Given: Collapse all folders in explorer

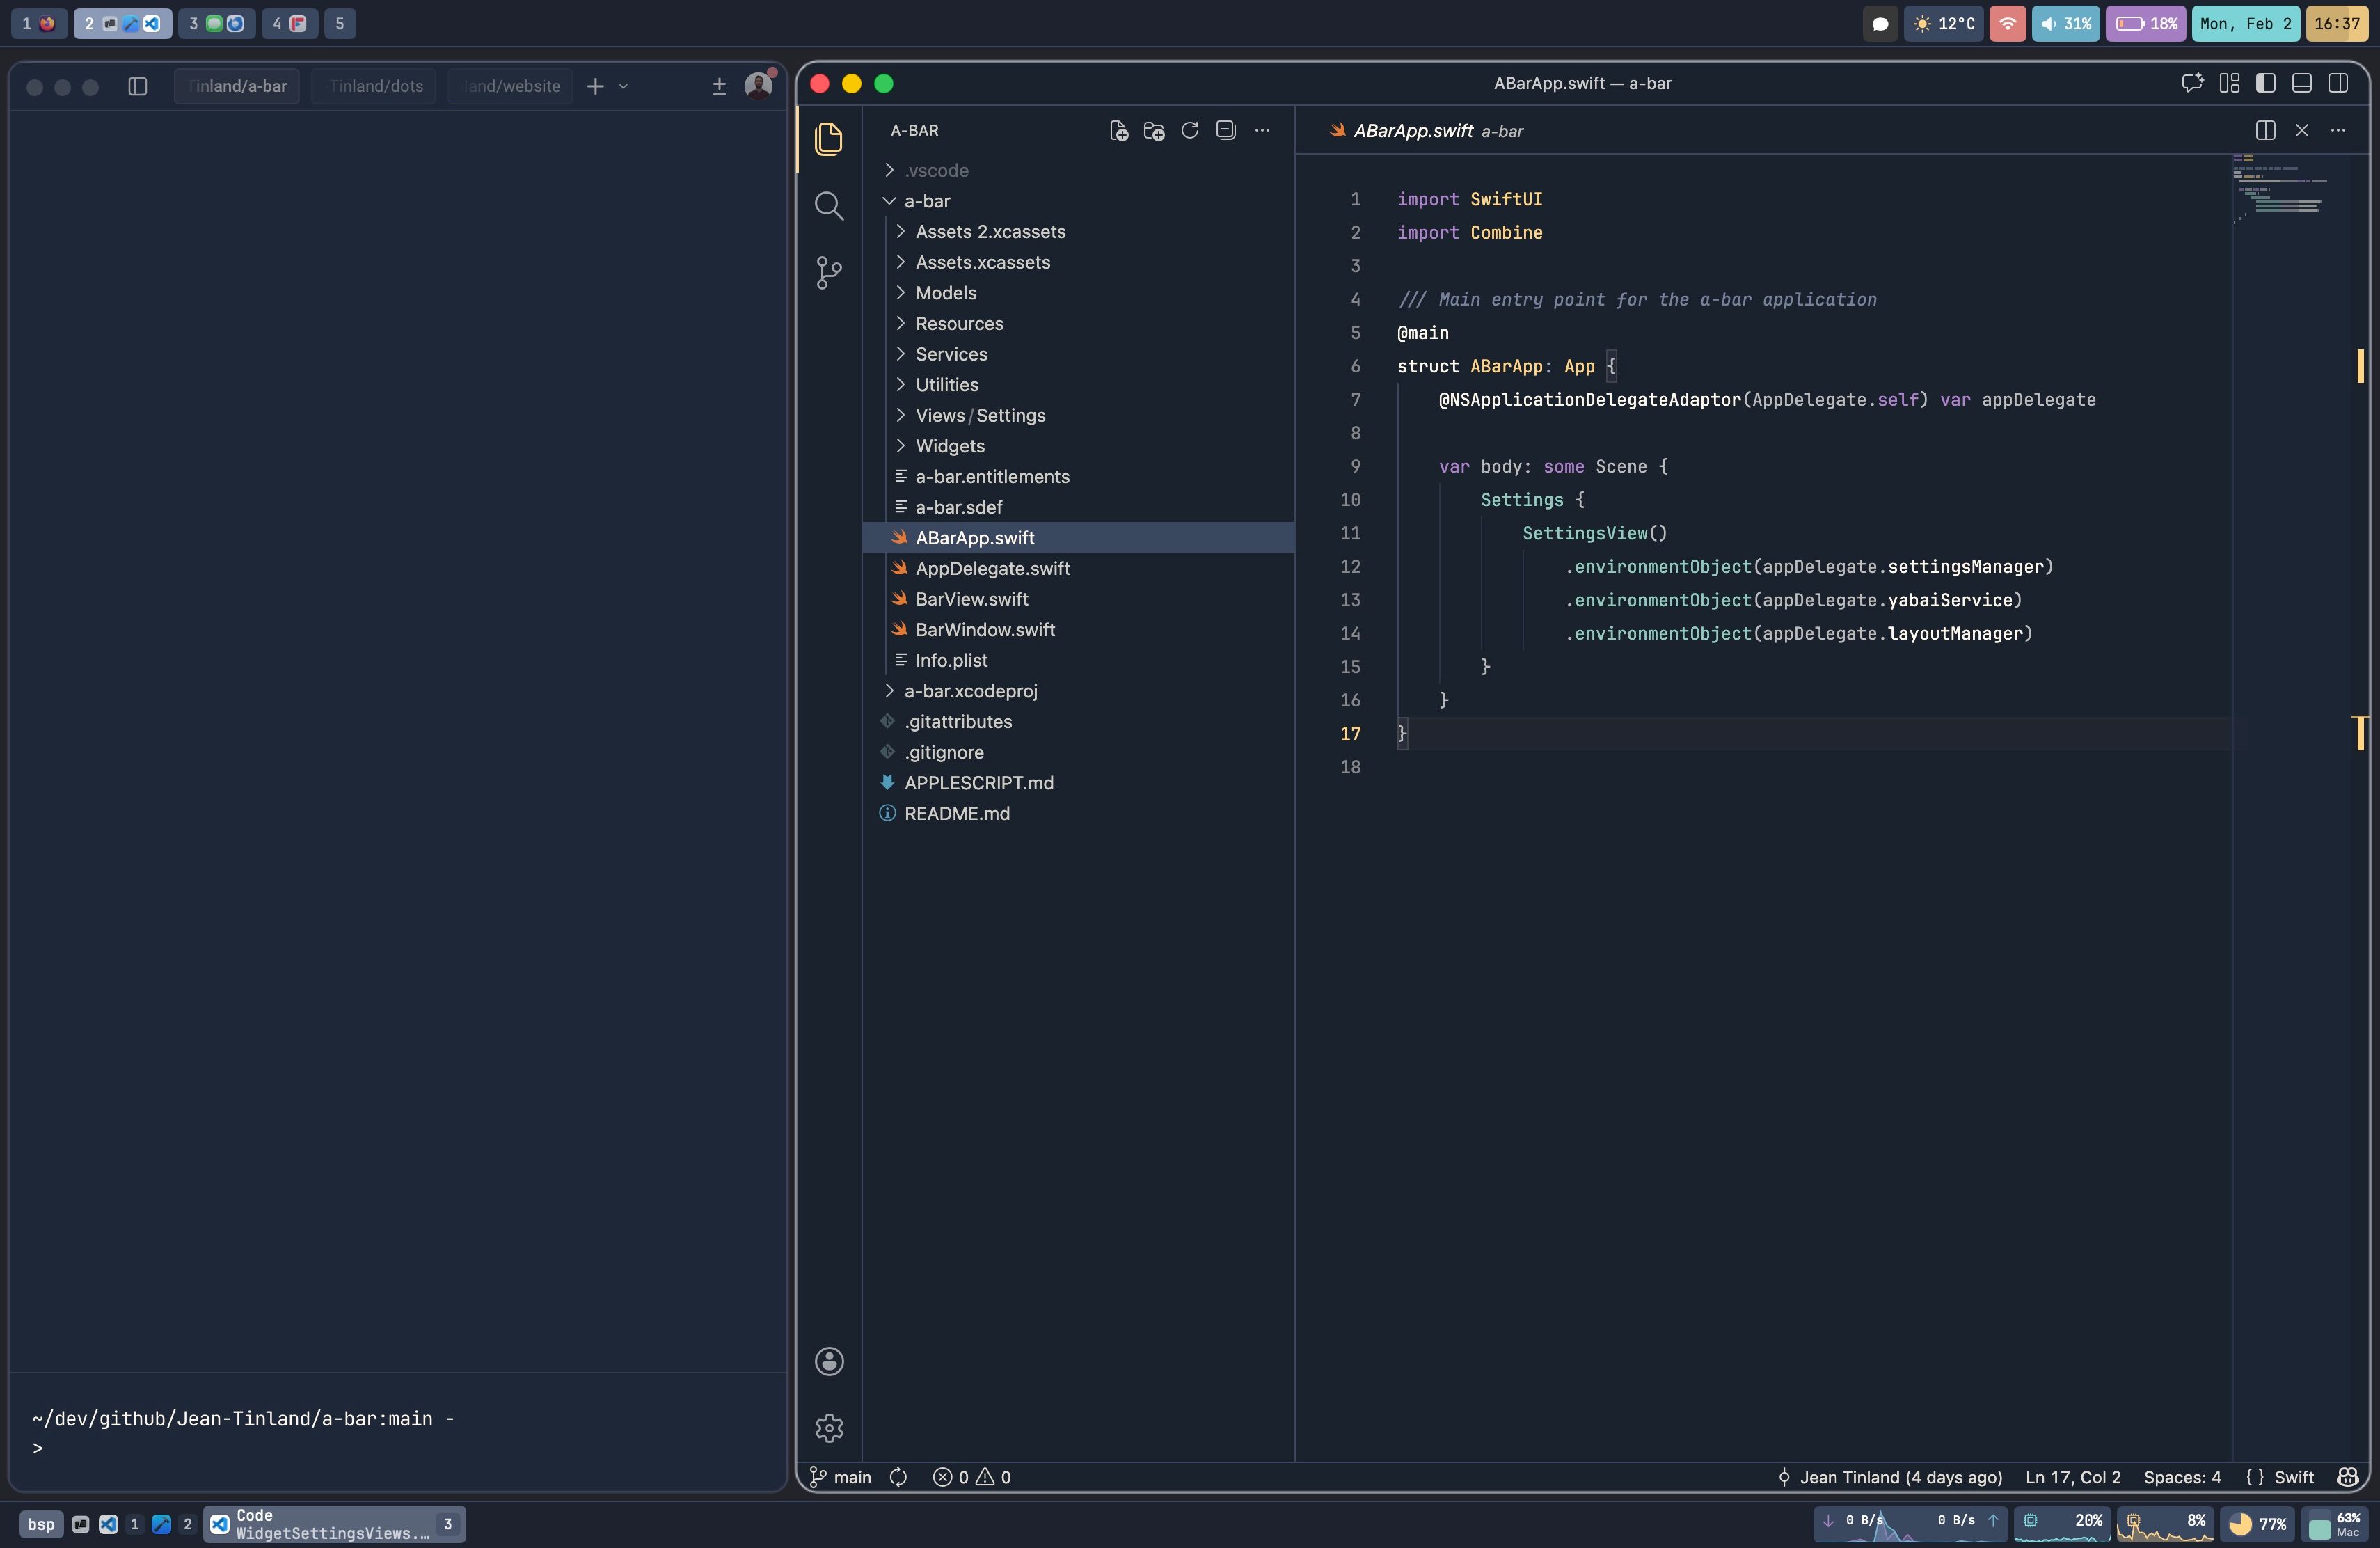Looking at the screenshot, I should pos(1225,131).
